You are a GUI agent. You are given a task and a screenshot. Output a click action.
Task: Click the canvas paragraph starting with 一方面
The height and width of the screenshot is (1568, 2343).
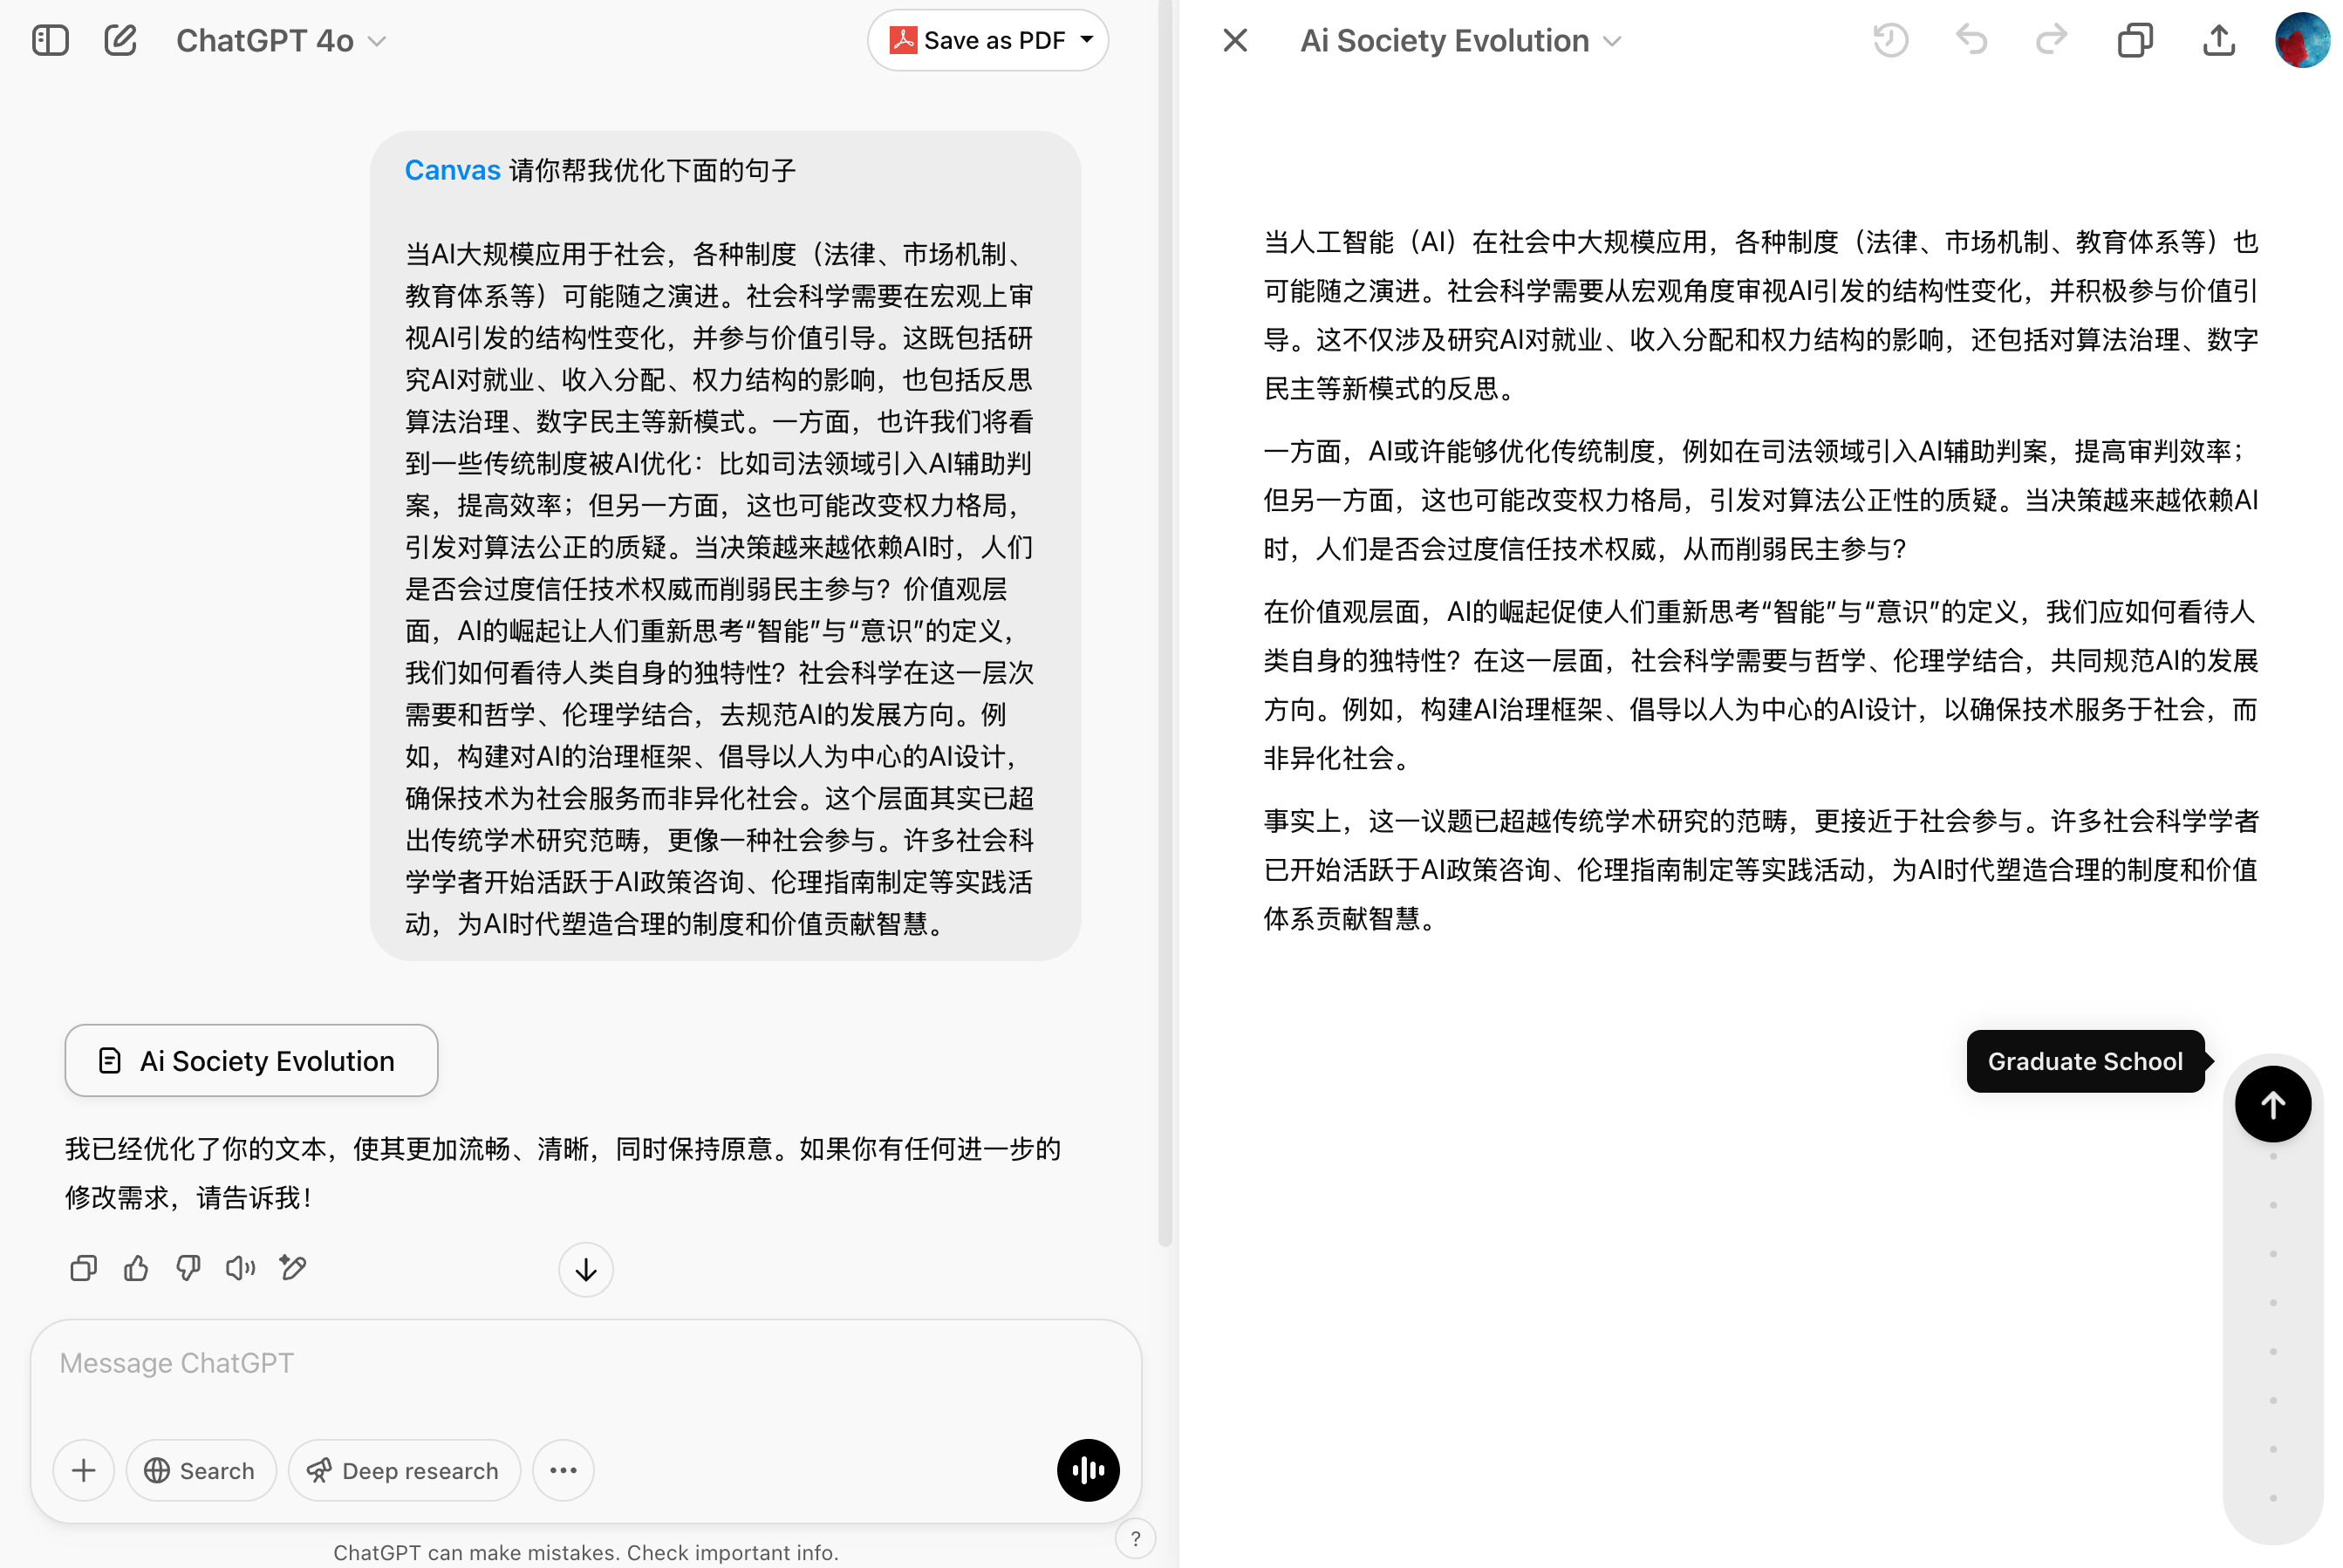pos(1760,500)
